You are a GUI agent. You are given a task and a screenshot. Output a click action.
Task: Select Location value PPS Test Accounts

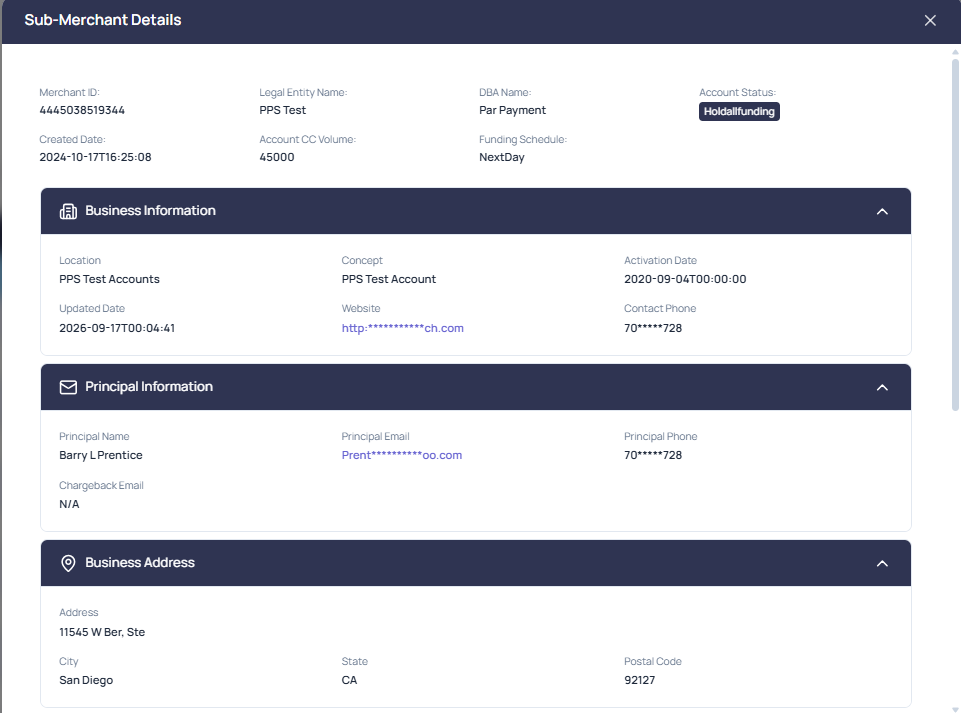(x=109, y=280)
